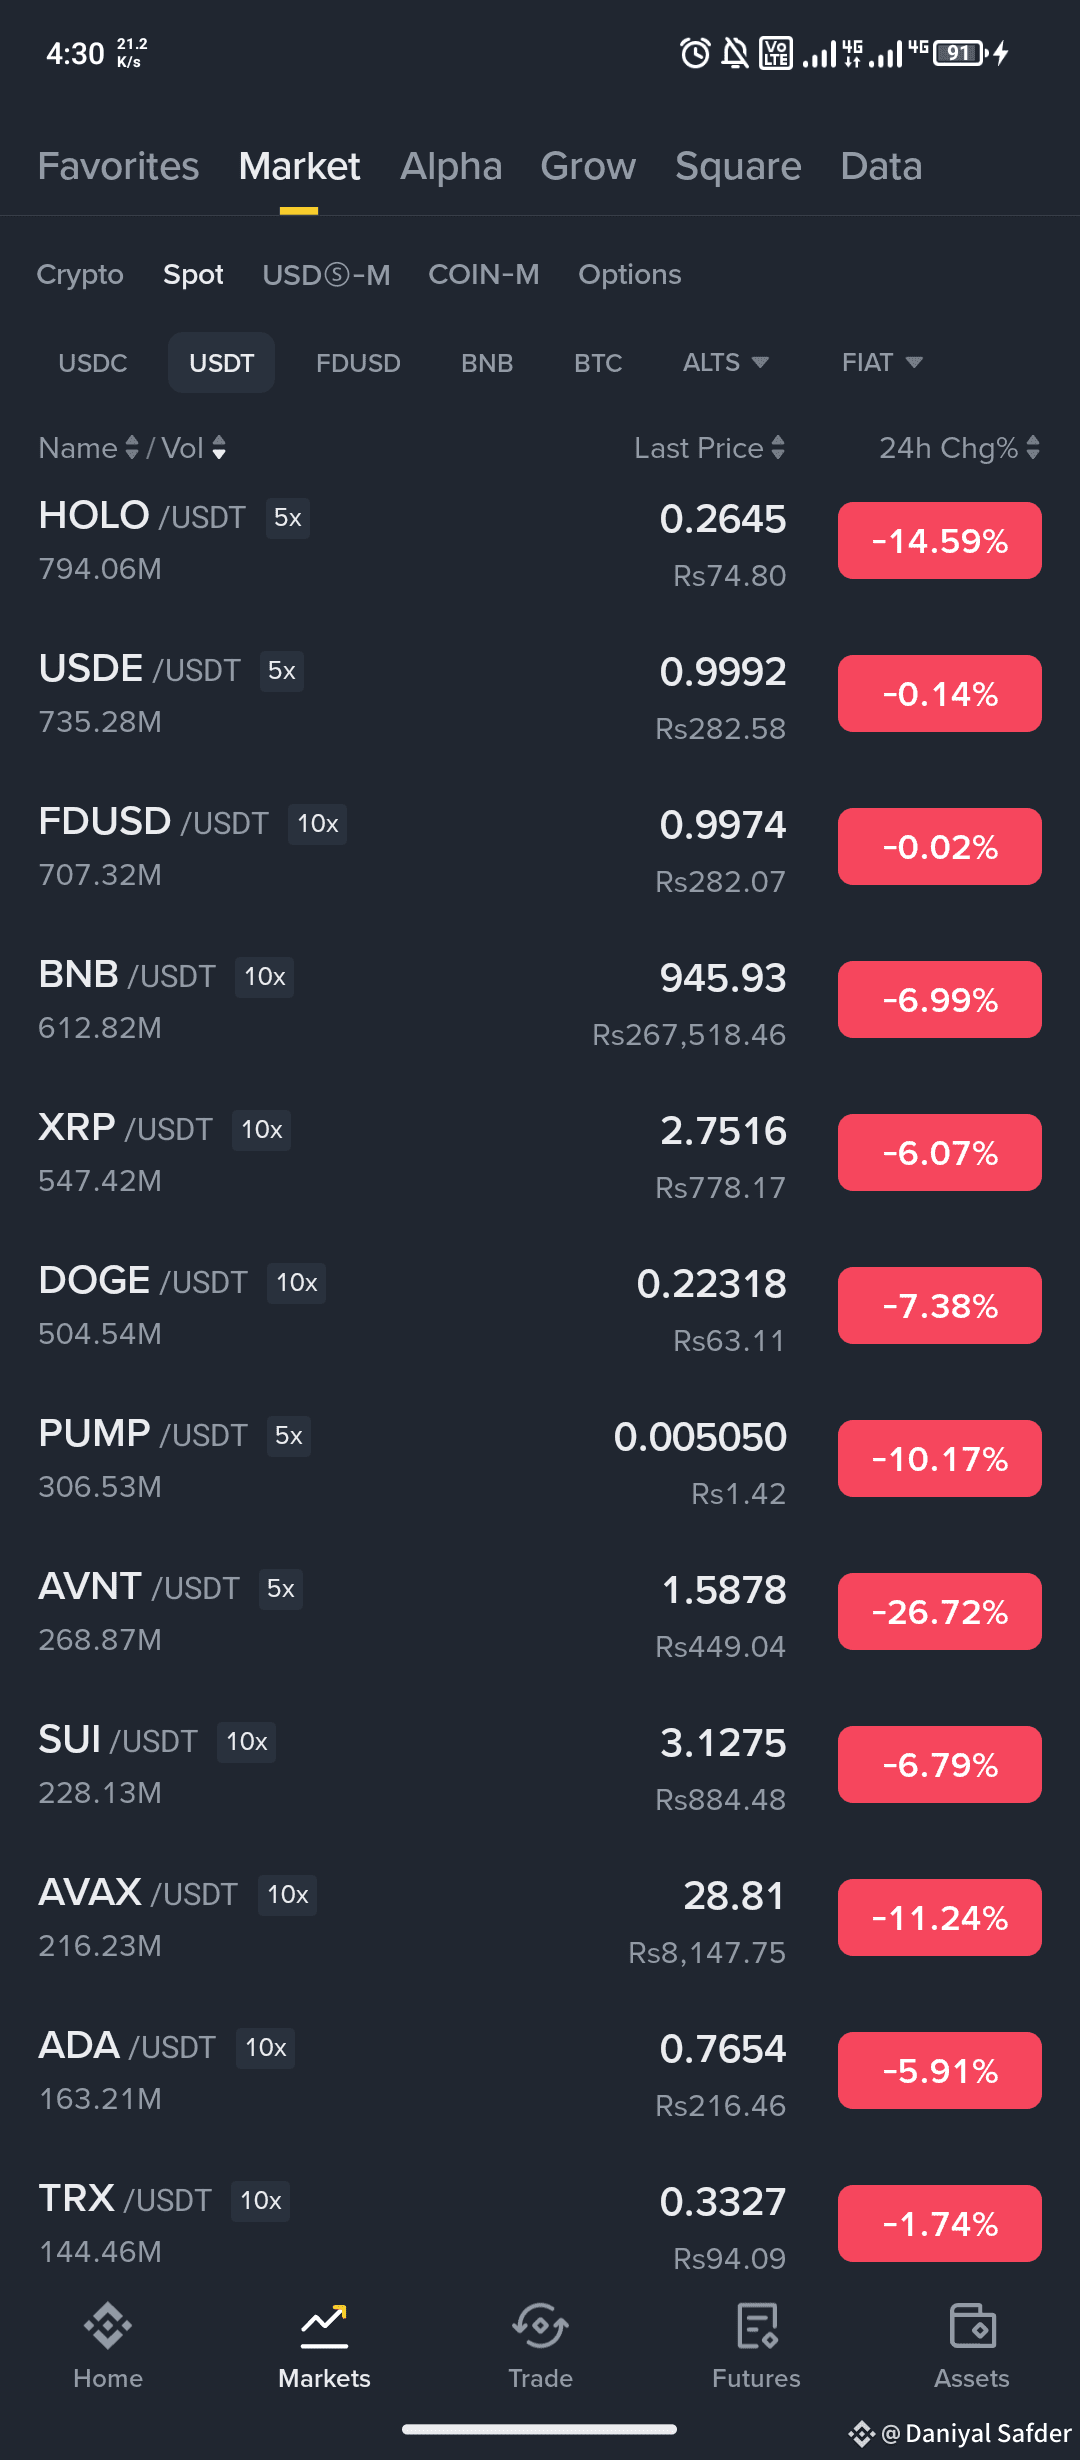Toggle 24h Chg% sort order
Screen dimensions: 1080x2460
point(1033,448)
